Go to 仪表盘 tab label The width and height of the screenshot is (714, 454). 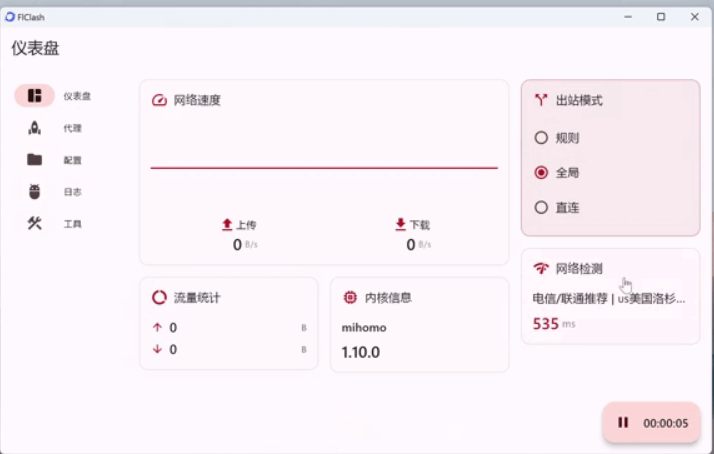(x=77, y=96)
